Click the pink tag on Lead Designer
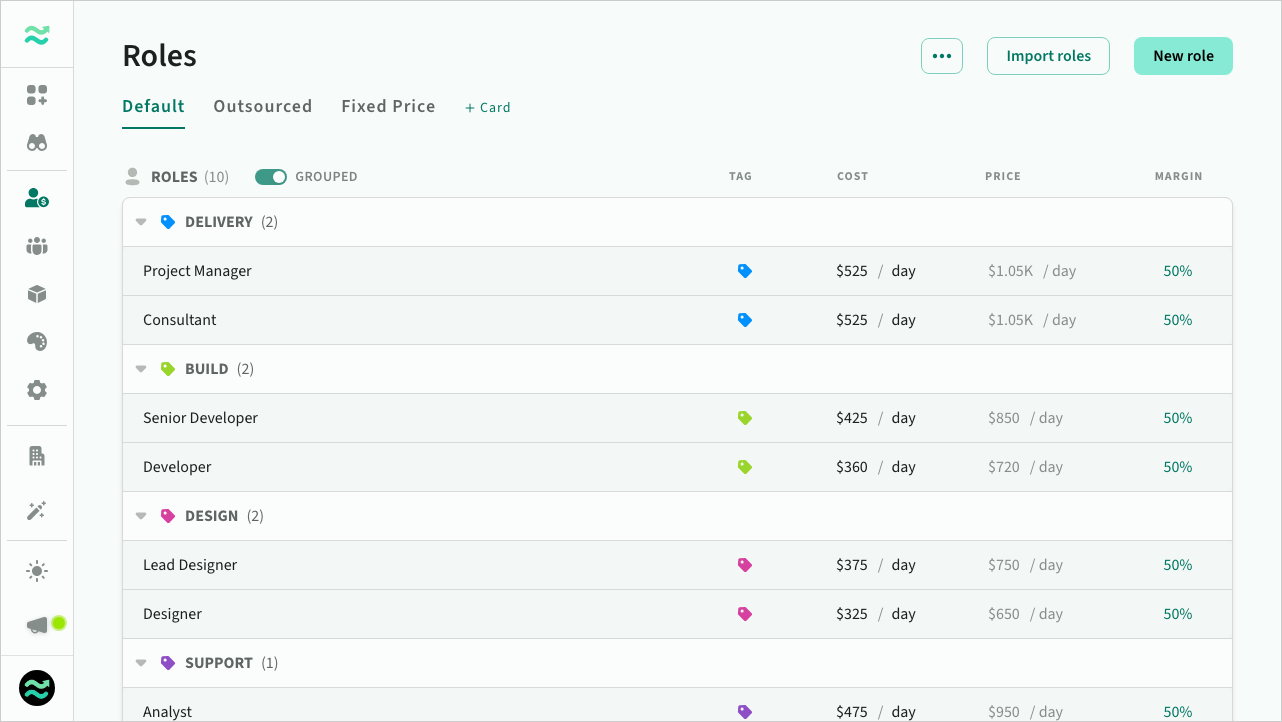This screenshot has height=722, width=1282. click(744, 565)
